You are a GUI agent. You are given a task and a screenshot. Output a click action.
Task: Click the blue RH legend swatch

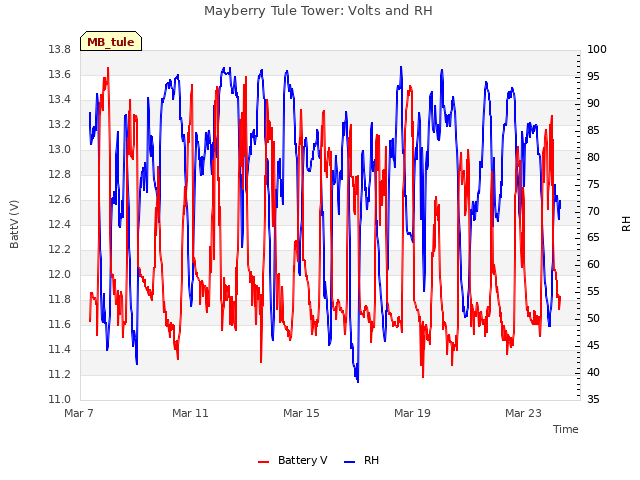coord(350,462)
